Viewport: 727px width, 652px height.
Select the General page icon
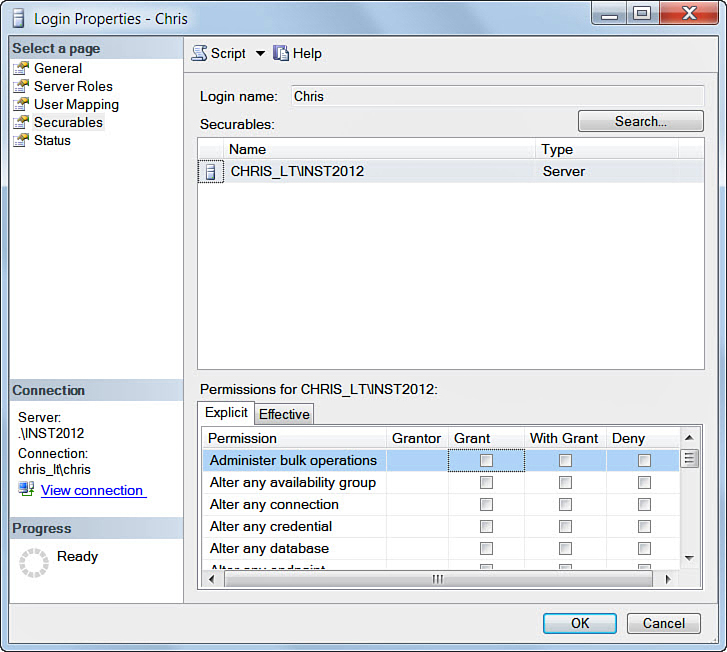[21, 68]
